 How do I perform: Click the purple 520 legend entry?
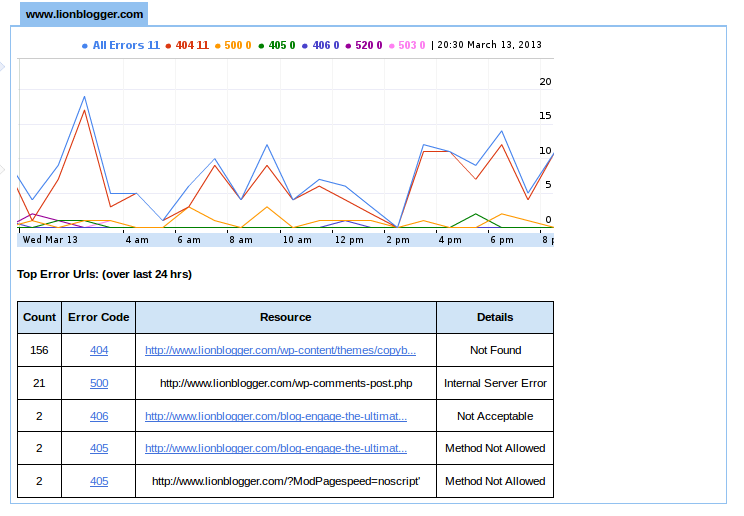point(364,45)
